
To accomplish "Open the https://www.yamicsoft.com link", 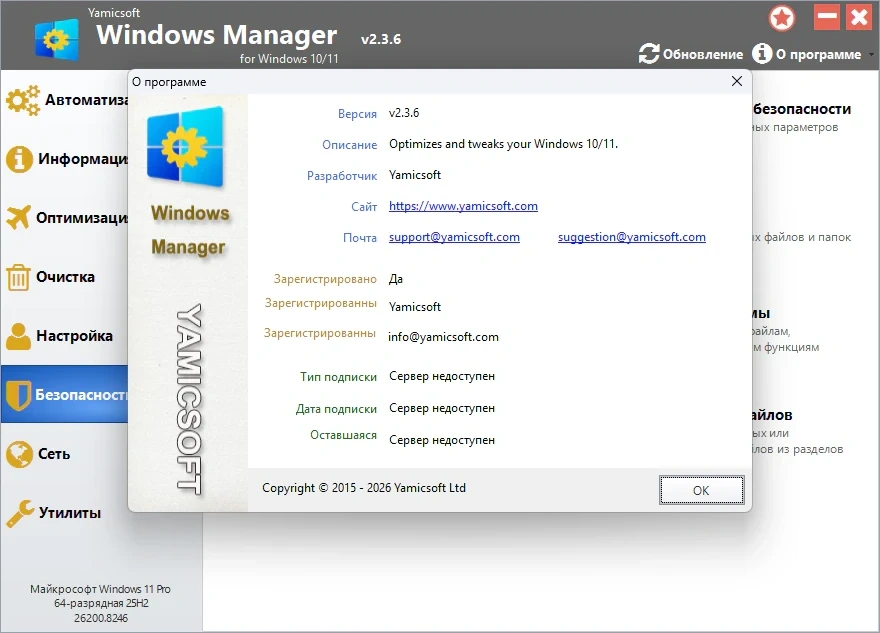I will pos(463,206).
